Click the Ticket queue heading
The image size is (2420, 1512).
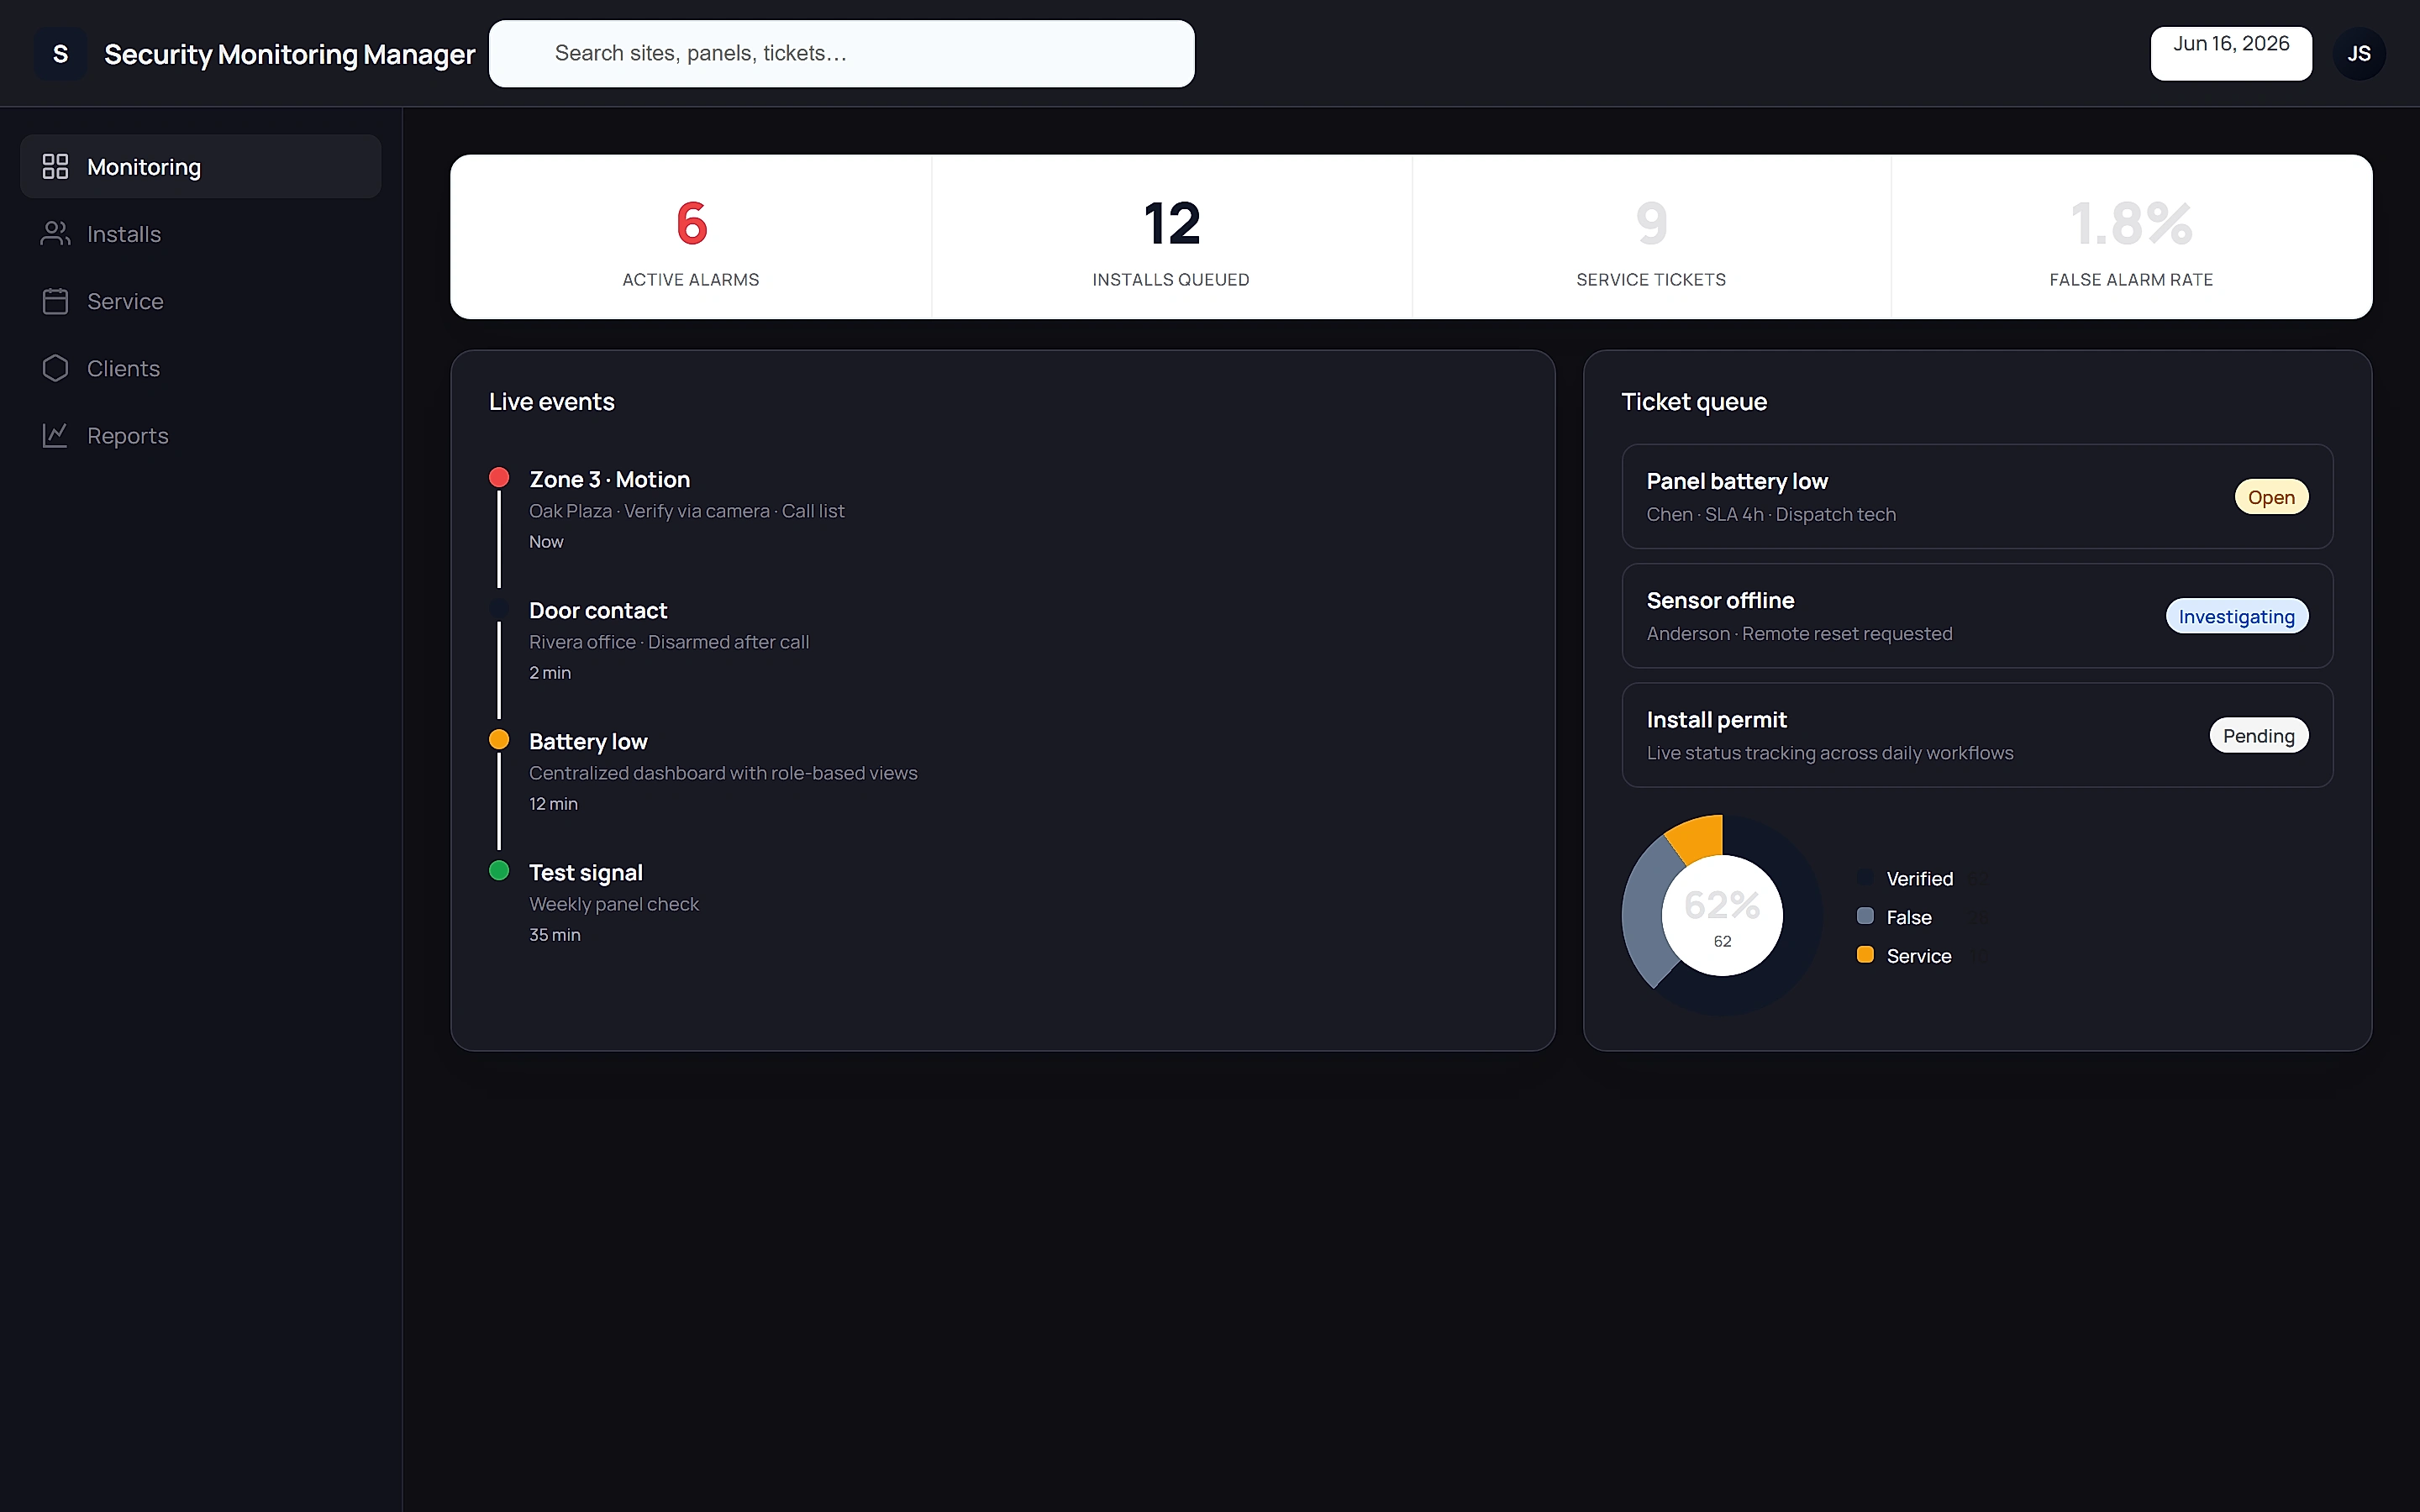(1694, 401)
